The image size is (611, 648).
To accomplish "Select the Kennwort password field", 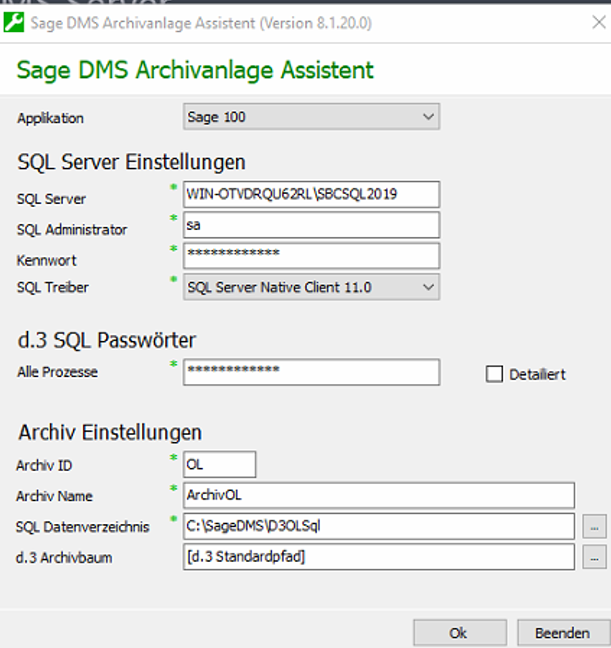I will [x=311, y=256].
